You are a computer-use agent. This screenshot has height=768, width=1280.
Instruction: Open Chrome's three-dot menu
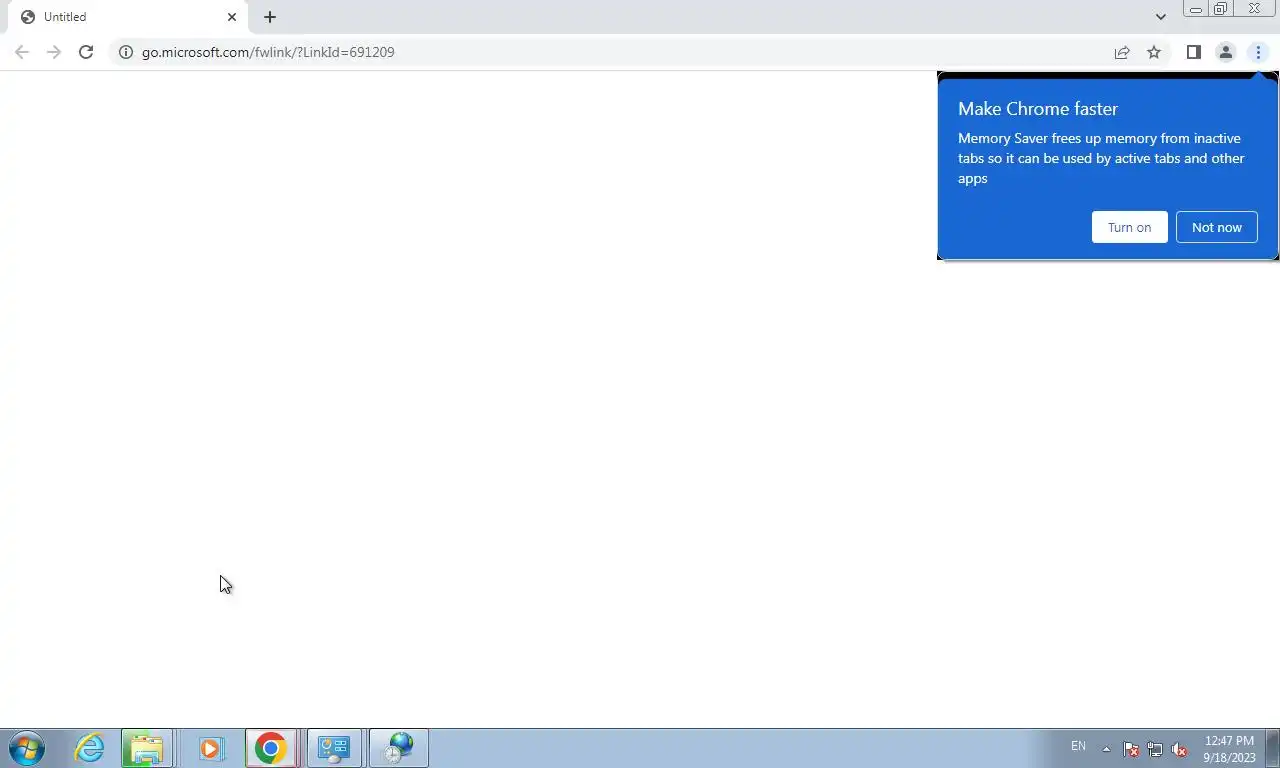[1258, 52]
